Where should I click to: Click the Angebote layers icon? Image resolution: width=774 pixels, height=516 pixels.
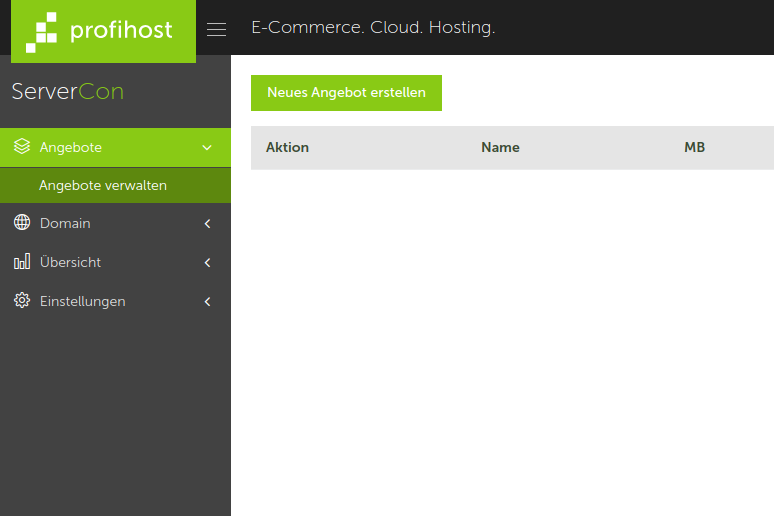point(22,147)
